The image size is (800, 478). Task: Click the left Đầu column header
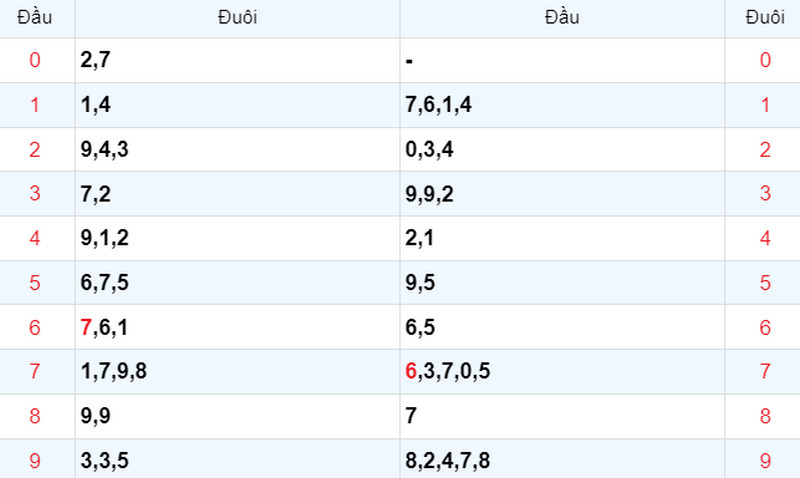[35, 17]
